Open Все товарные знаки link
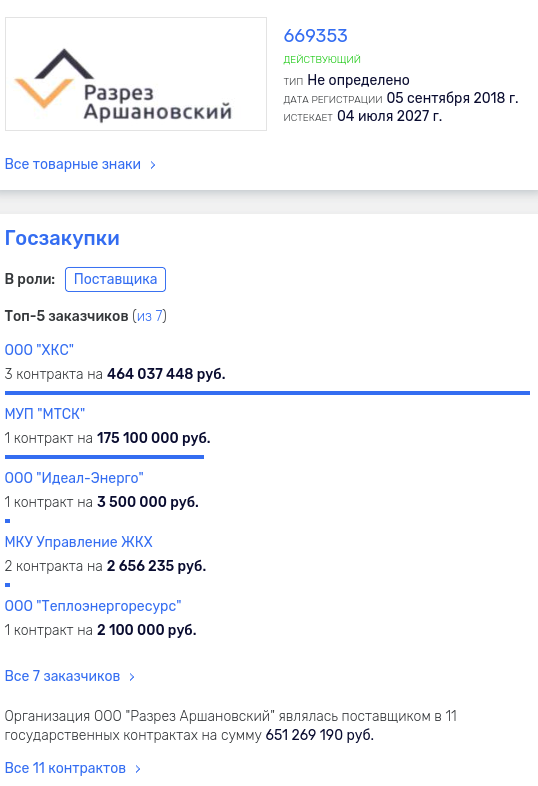Screen dimensions: 538x786 73,164
